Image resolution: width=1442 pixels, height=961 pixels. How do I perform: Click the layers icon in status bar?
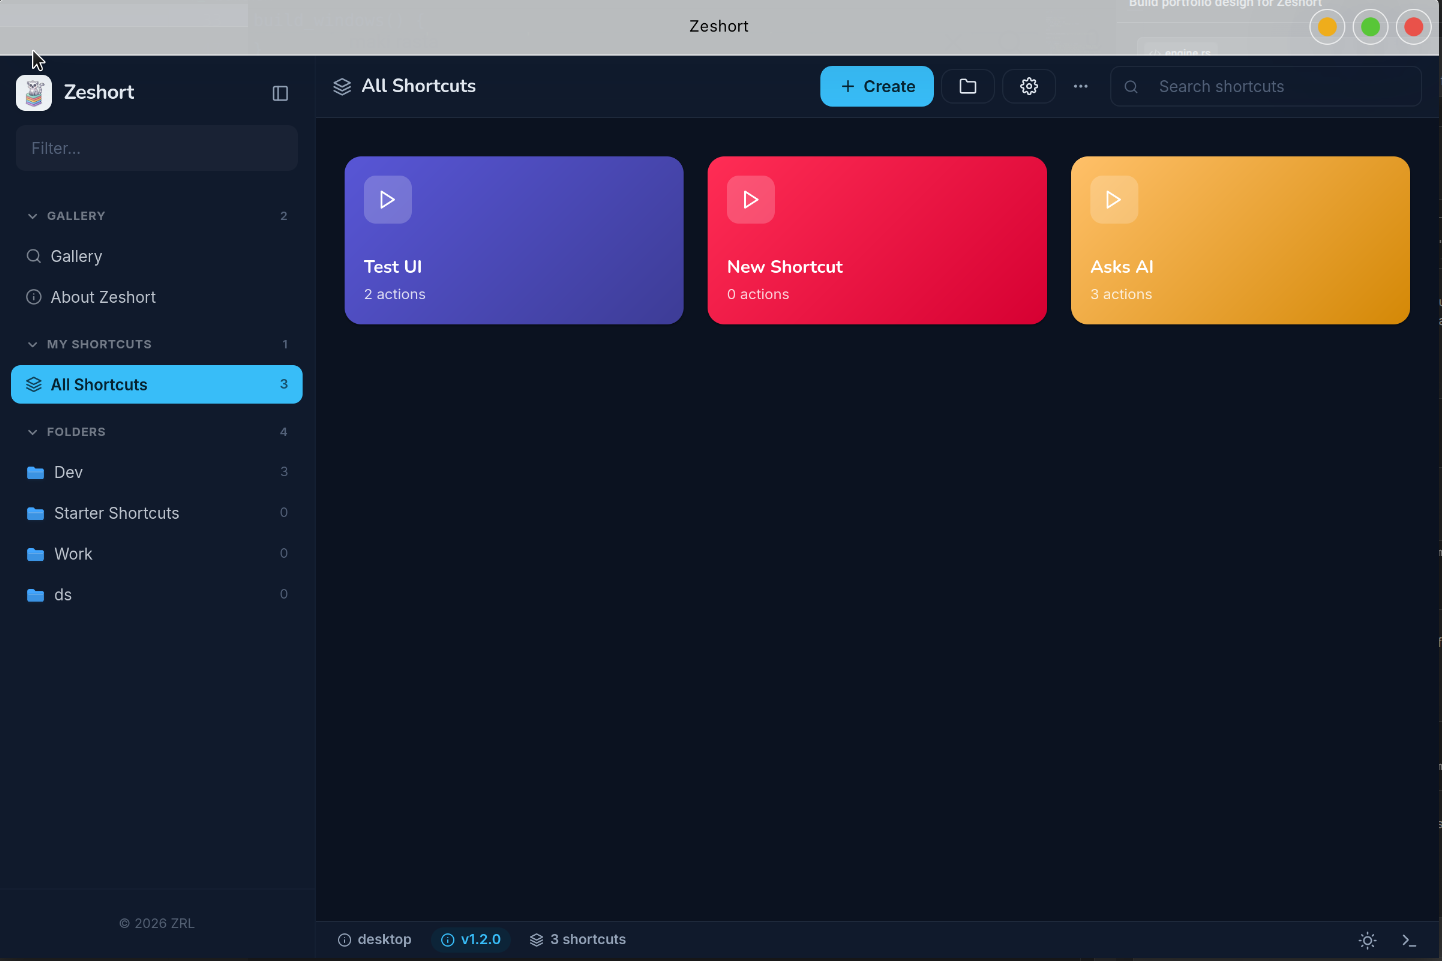pyautogui.click(x=537, y=940)
